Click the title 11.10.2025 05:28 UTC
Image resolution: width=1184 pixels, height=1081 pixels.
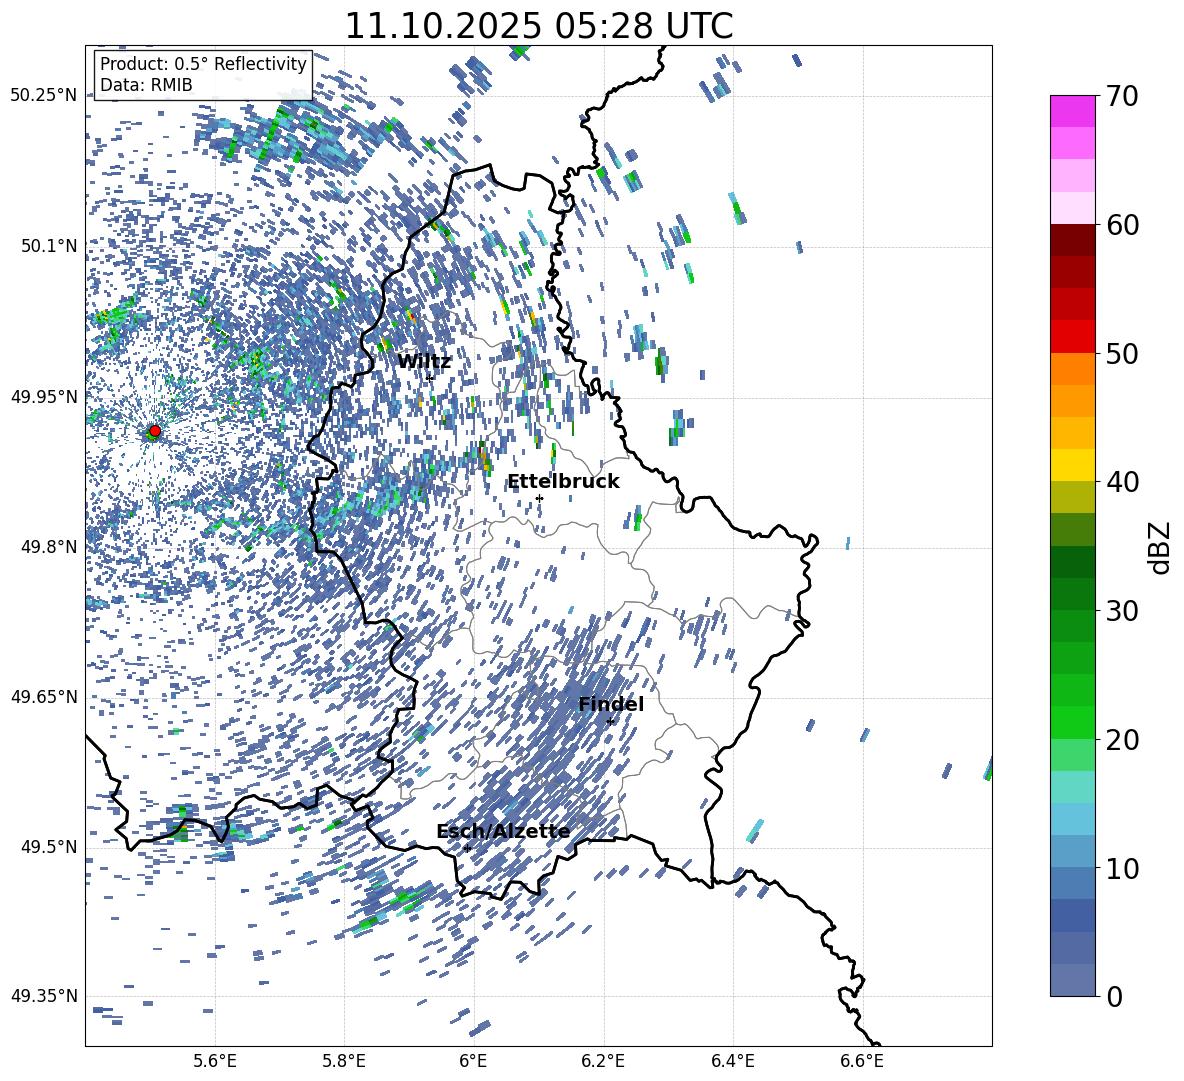click(538, 26)
